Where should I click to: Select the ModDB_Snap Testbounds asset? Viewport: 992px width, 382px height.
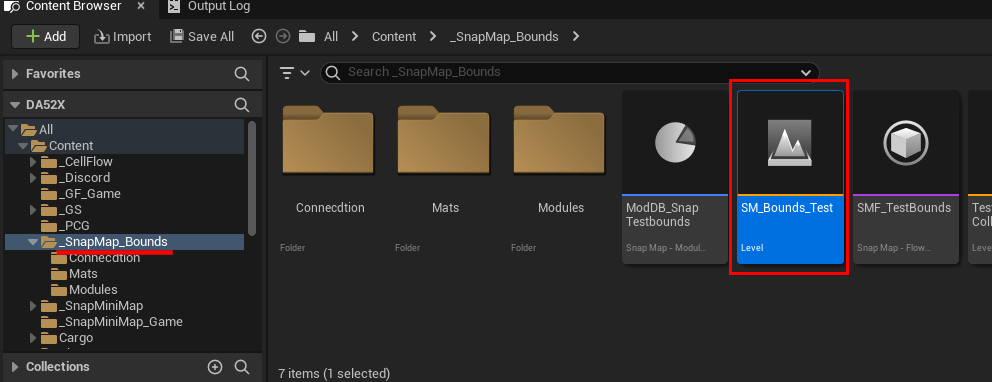click(675, 177)
